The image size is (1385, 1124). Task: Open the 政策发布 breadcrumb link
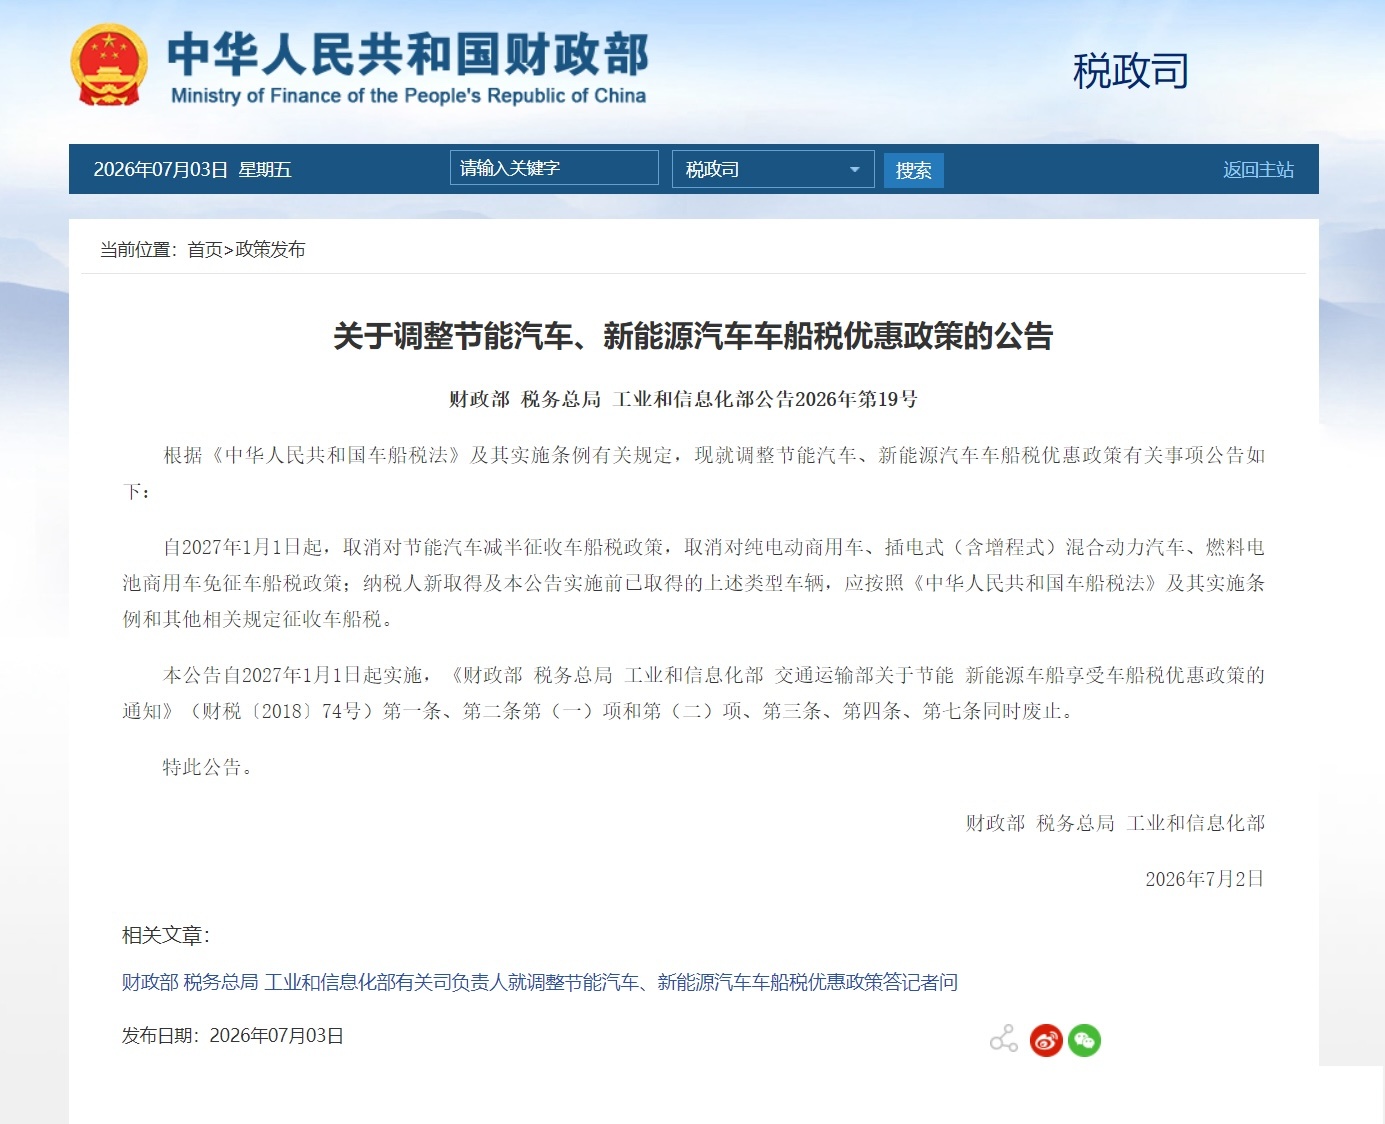click(x=270, y=250)
